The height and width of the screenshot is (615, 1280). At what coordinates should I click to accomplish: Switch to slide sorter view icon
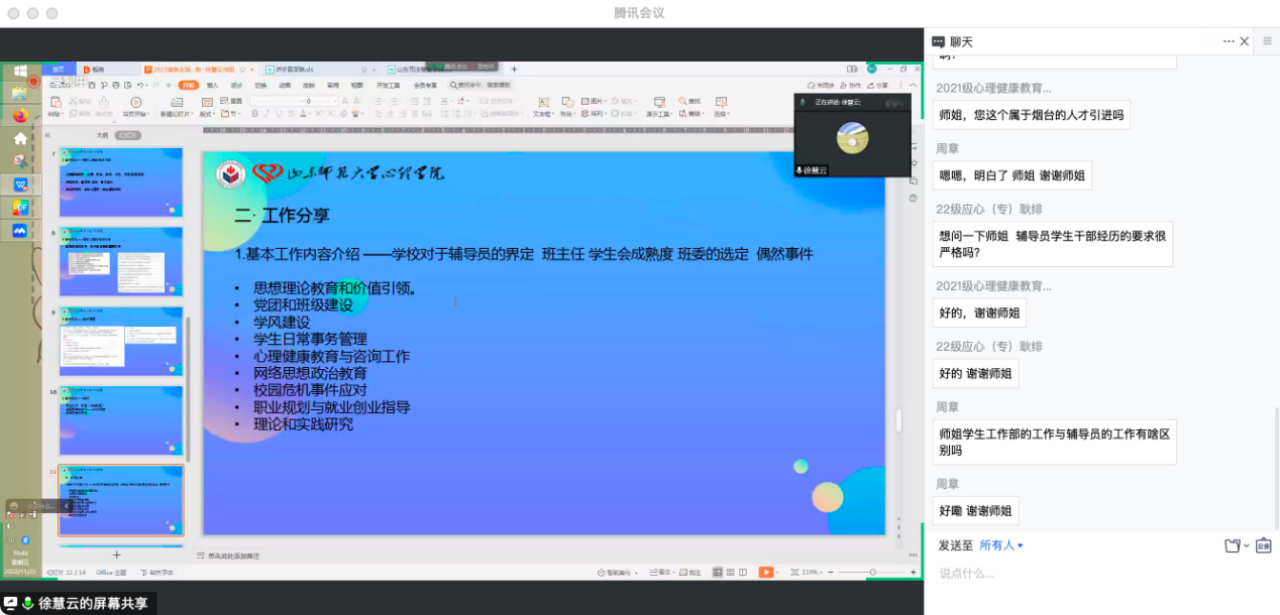(x=730, y=572)
